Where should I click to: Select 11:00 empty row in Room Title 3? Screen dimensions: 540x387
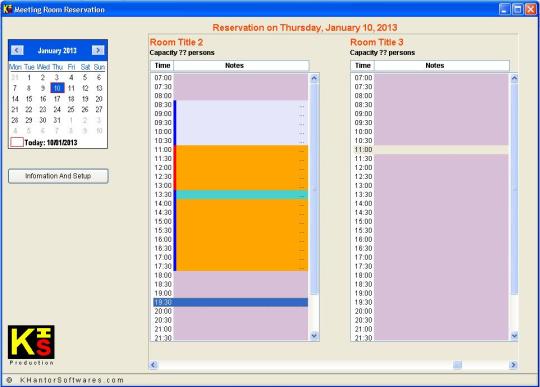click(431, 150)
